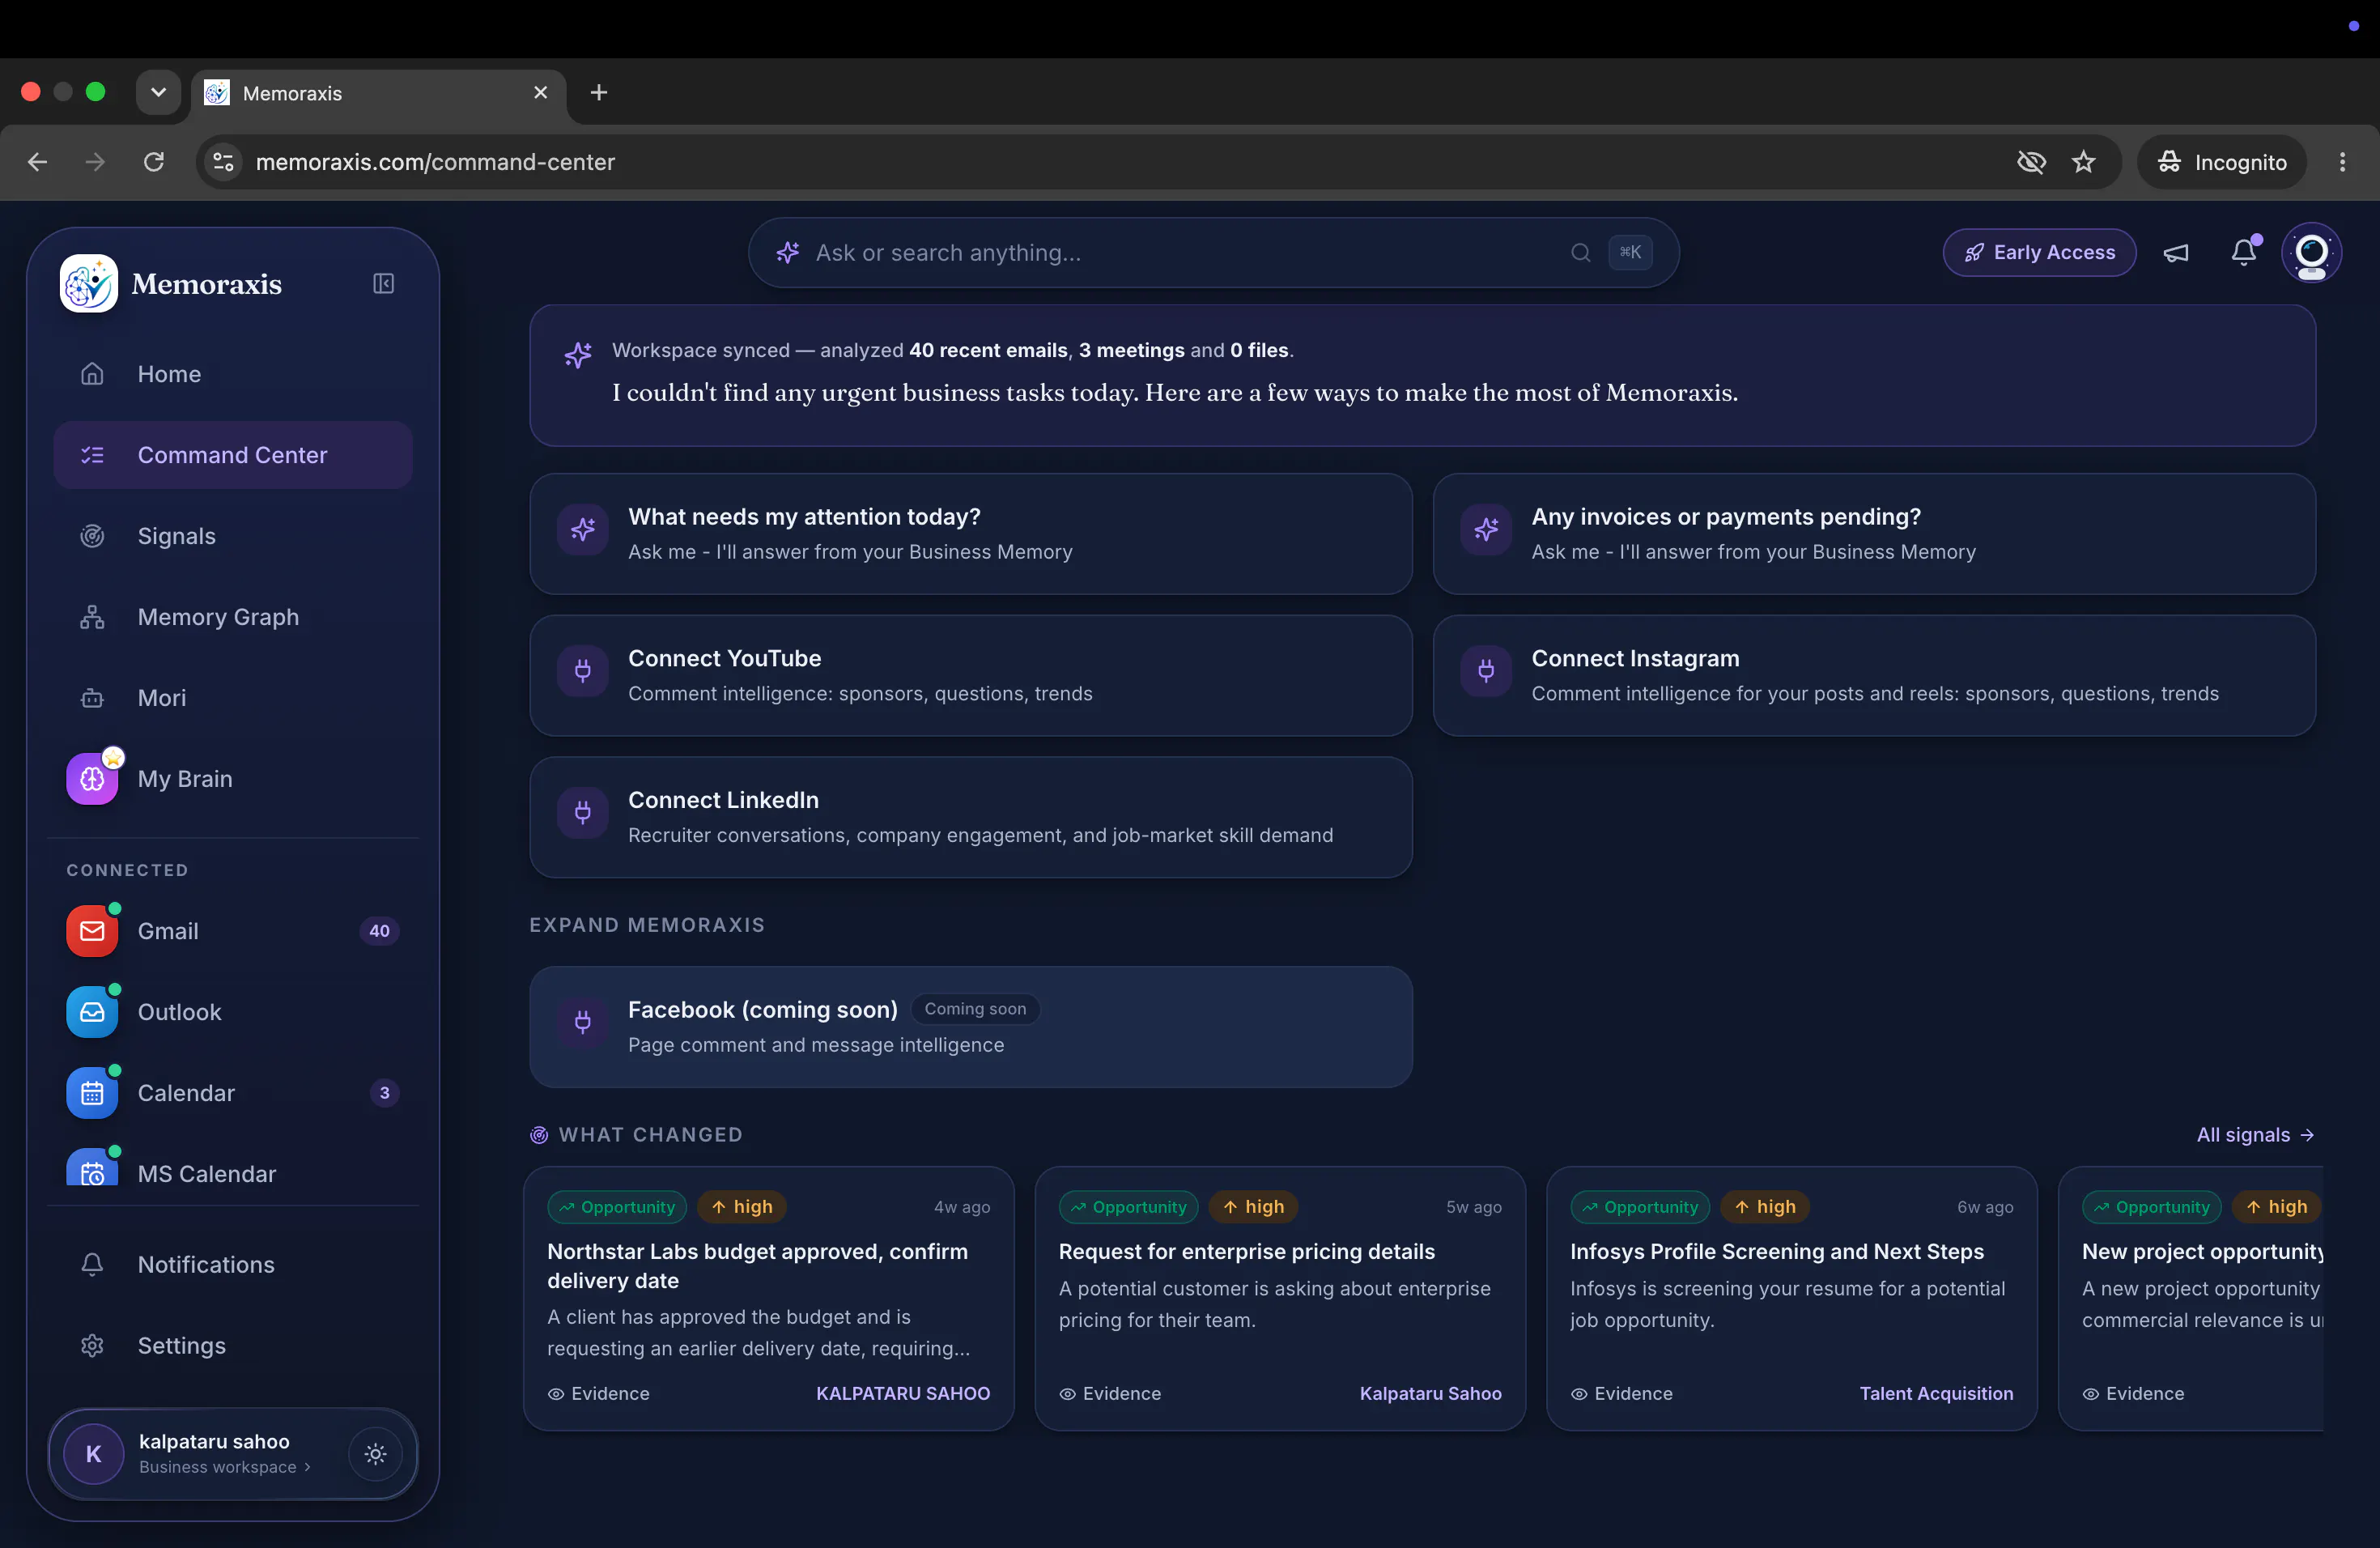
Task: Click the Early Access button
Action: [x=2039, y=253]
